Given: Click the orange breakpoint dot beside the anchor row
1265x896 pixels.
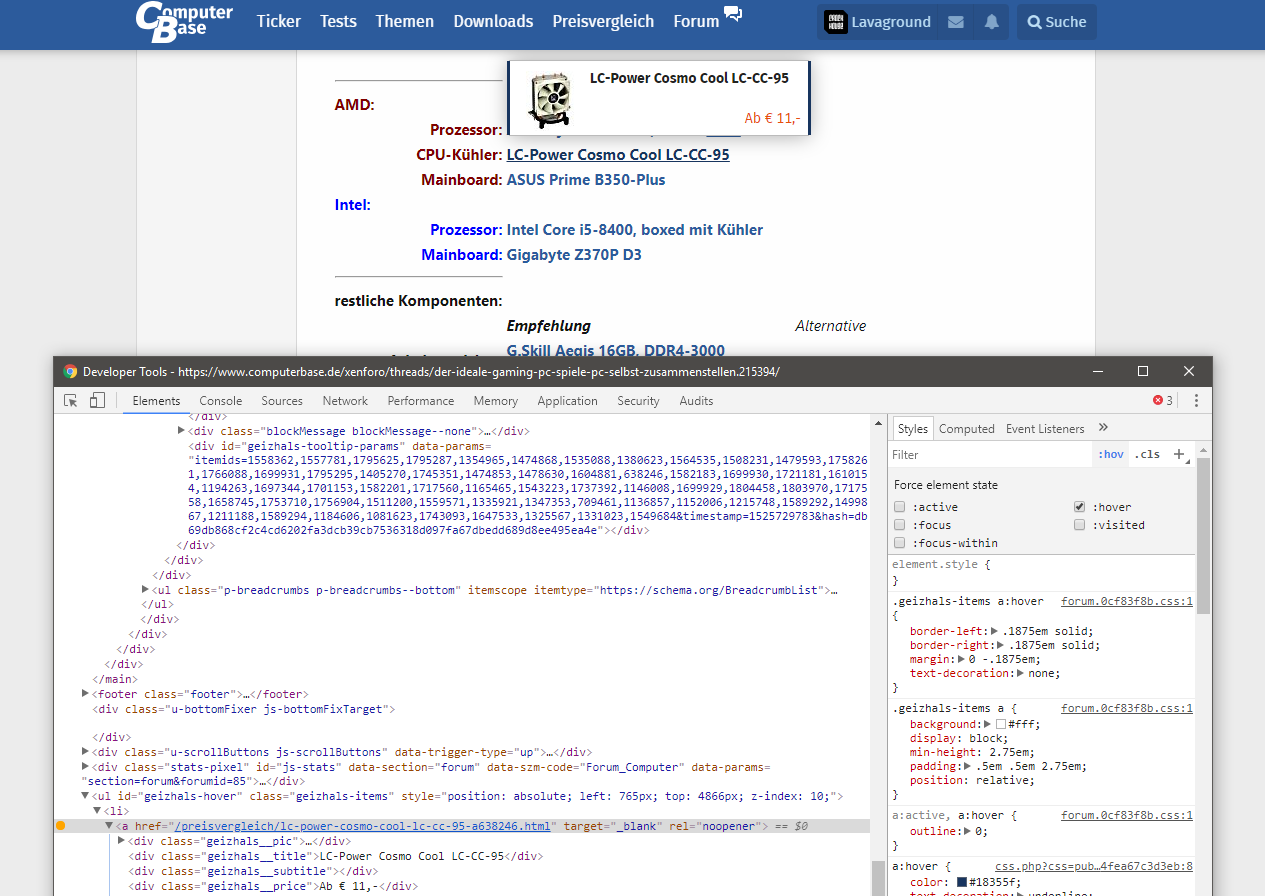Looking at the screenshot, I should (60, 826).
